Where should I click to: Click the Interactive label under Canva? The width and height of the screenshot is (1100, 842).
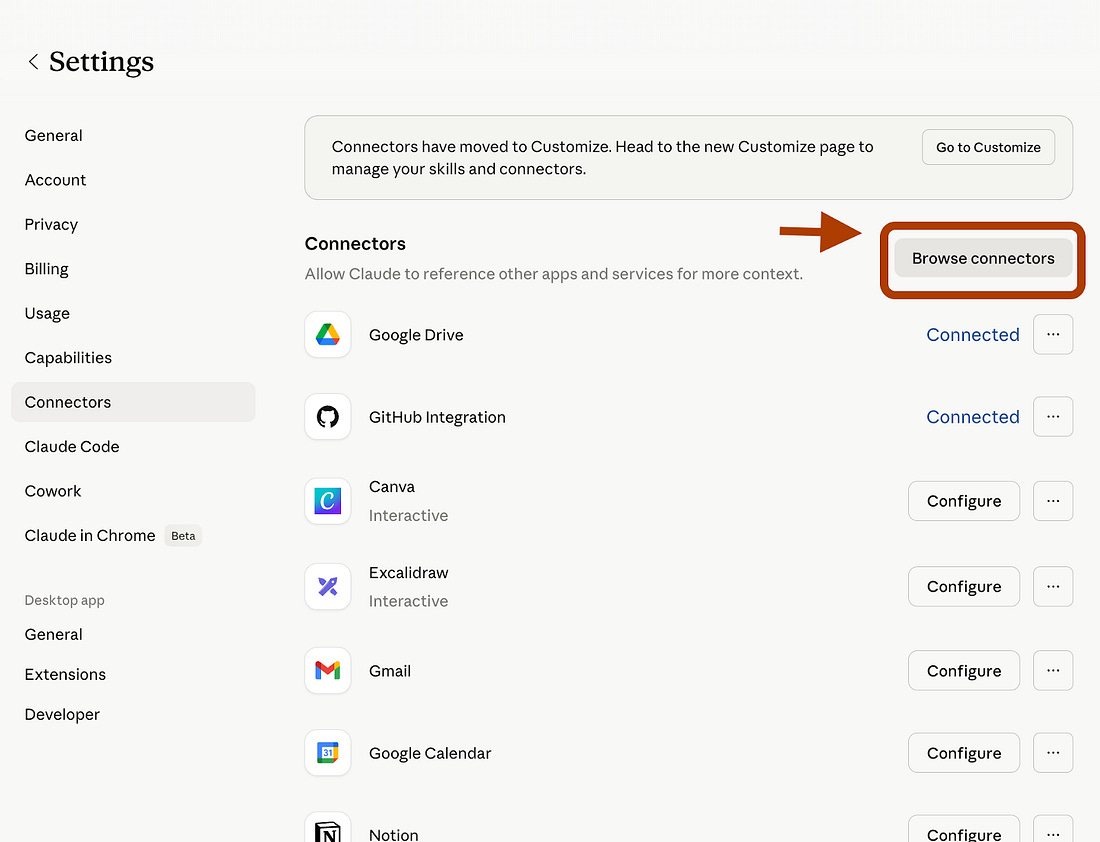pyautogui.click(x=408, y=516)
